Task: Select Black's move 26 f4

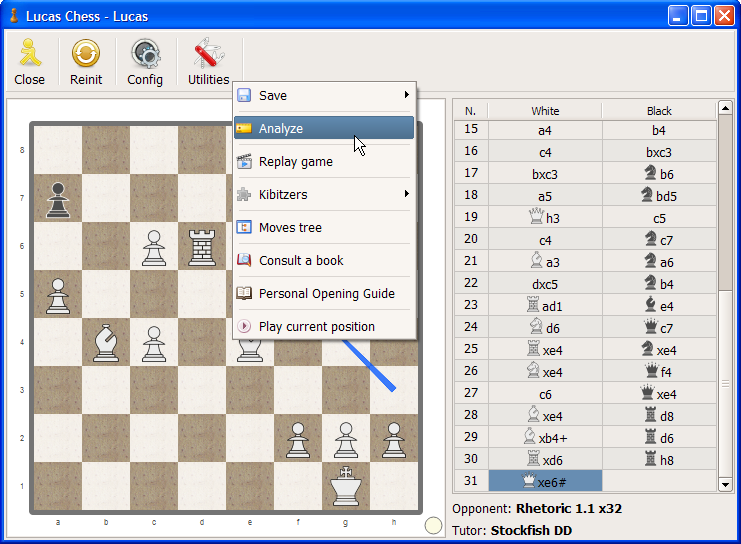Action: pyautogui.click(x=659, y=371)
